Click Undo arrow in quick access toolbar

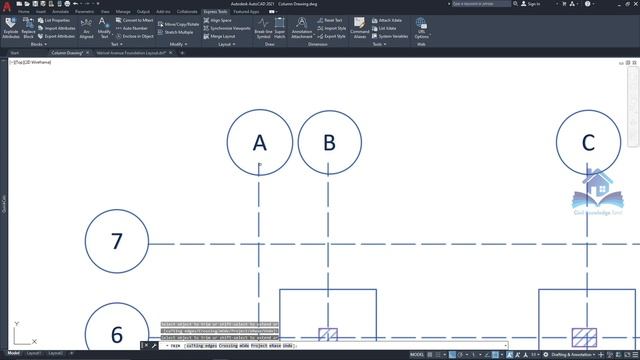pos(76,4)
